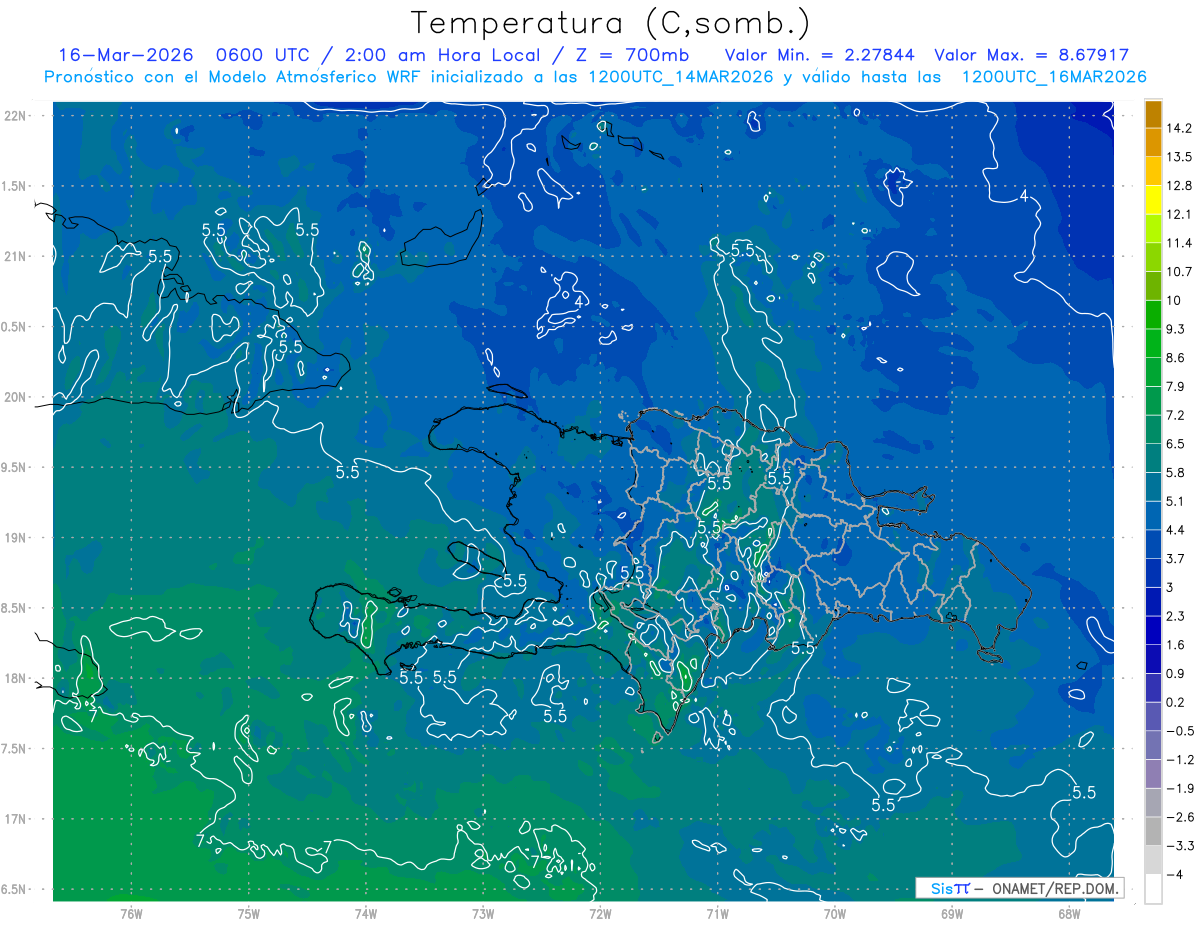The height and width of the screenshot is (927, 1200).
Task: Click the '73W' longitude axis label
Action: pos(483,914)
